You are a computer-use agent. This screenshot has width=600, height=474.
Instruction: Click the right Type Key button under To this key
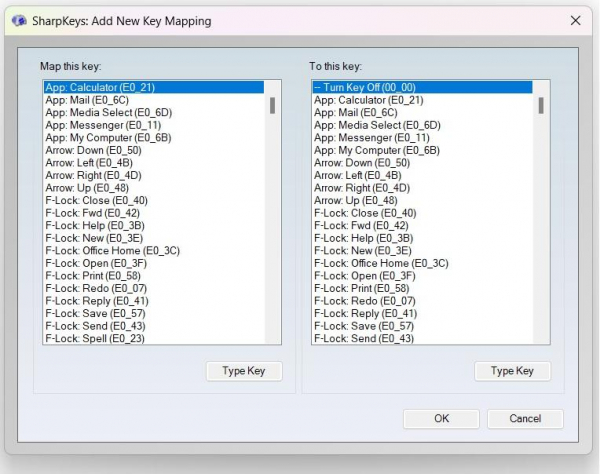coord(512,371)
